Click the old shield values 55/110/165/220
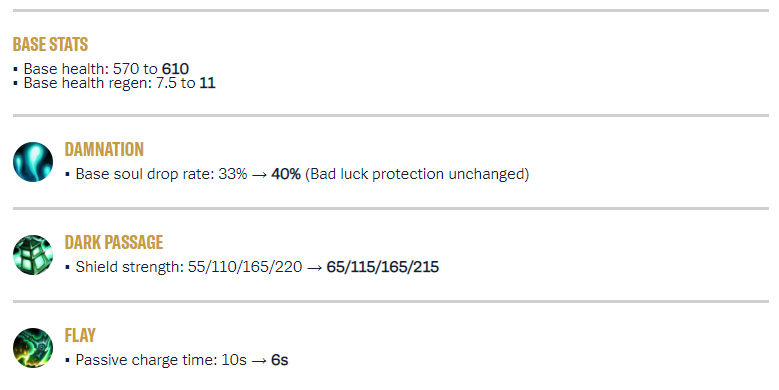Viewport: 779px width, 390px height. (x=245, y=267)
